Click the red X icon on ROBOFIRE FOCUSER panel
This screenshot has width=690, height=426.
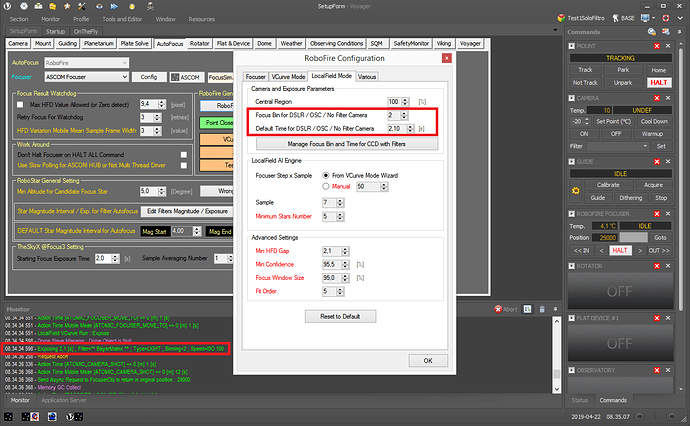pos(657,213)
